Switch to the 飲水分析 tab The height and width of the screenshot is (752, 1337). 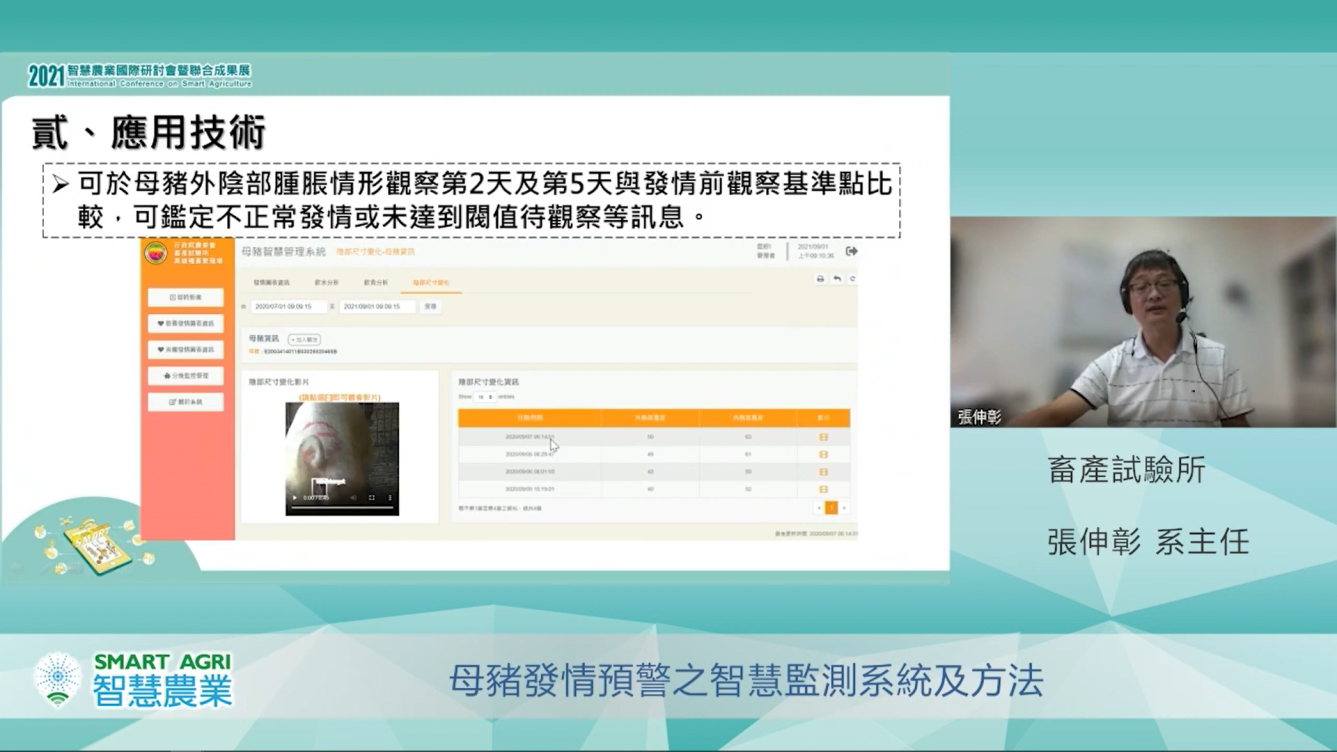(327, 283)
